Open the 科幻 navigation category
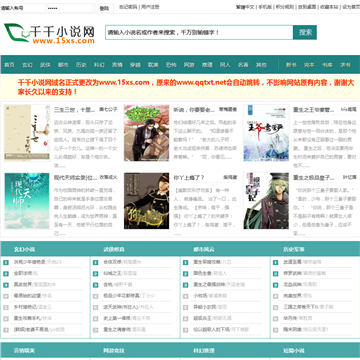Image resolution: width=360 pixels, height=360 pixels. pyautogui.click(x=99, y=65)
